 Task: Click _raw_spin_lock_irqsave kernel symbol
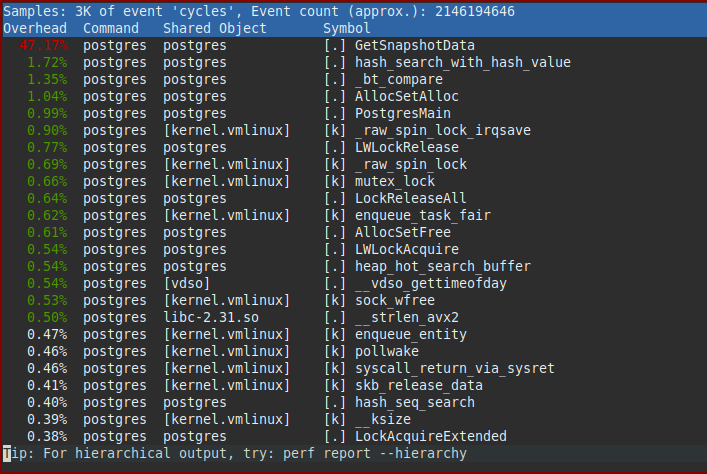[x=443, y=130]
